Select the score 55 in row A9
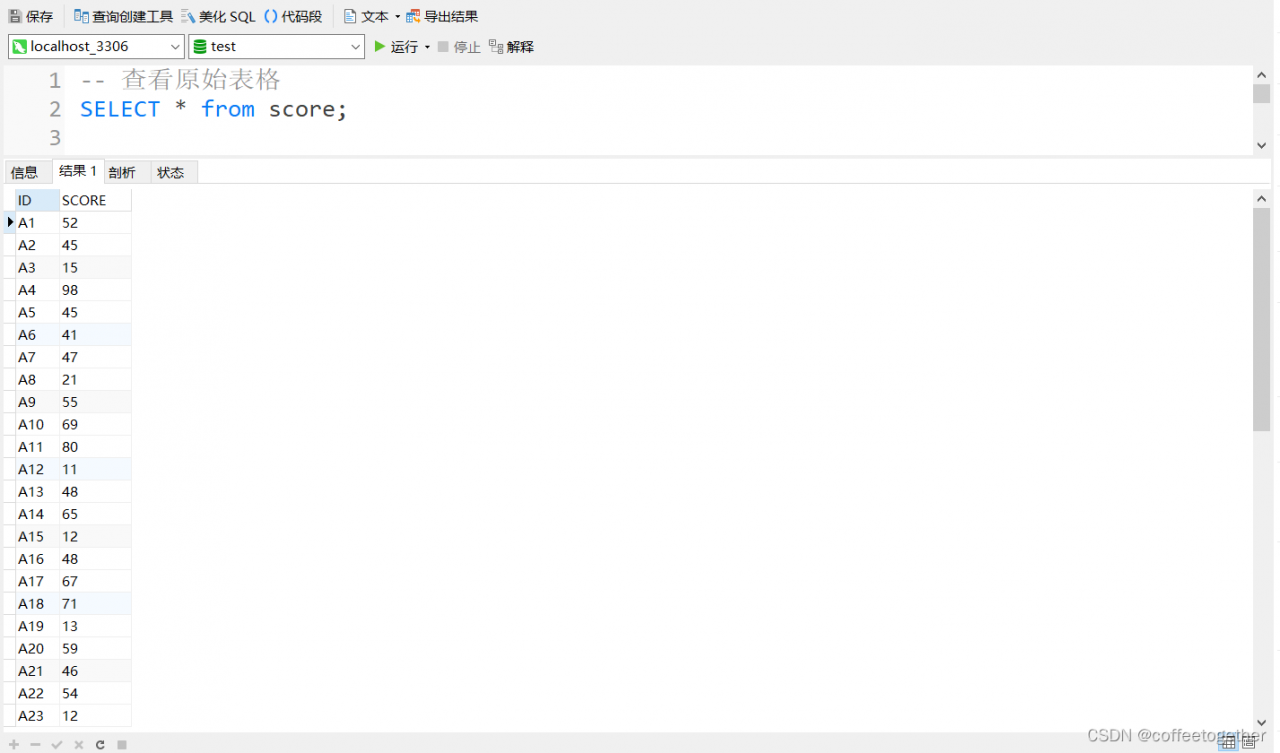The image size is (1280, 753). 95,402
